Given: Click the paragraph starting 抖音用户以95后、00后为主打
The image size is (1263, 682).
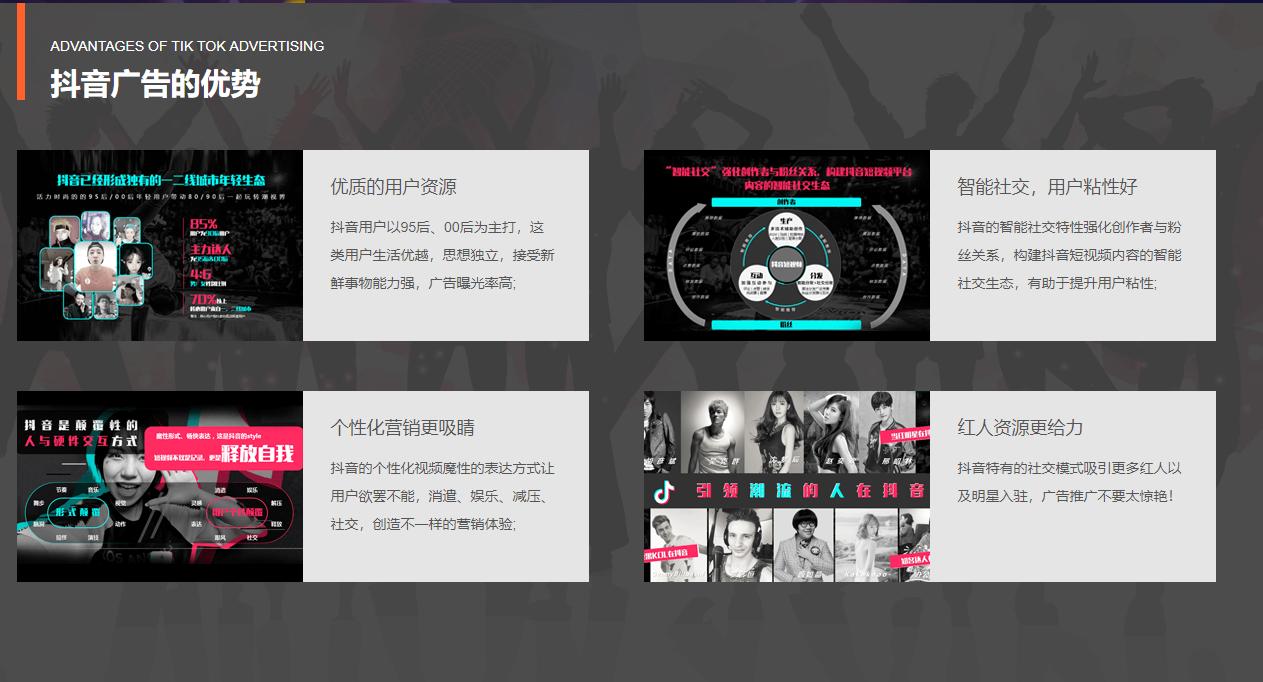Looking at the screenshot, I should [443, 255].
